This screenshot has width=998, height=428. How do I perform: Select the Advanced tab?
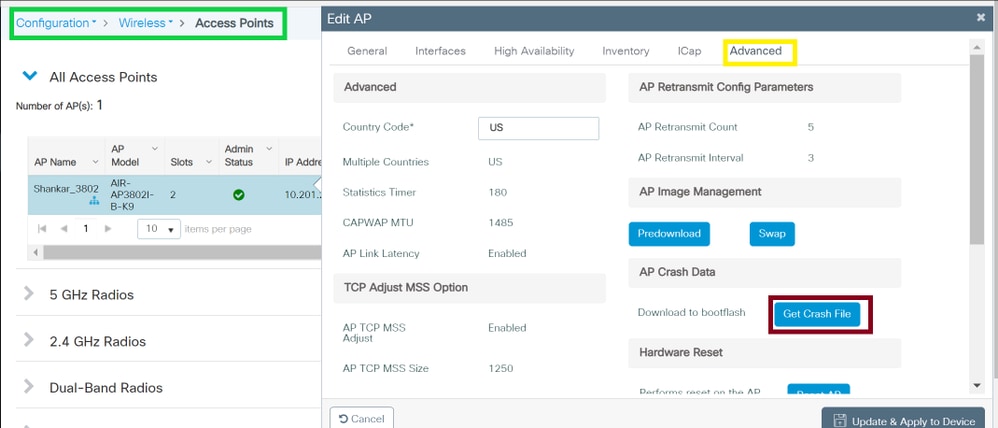756,51
